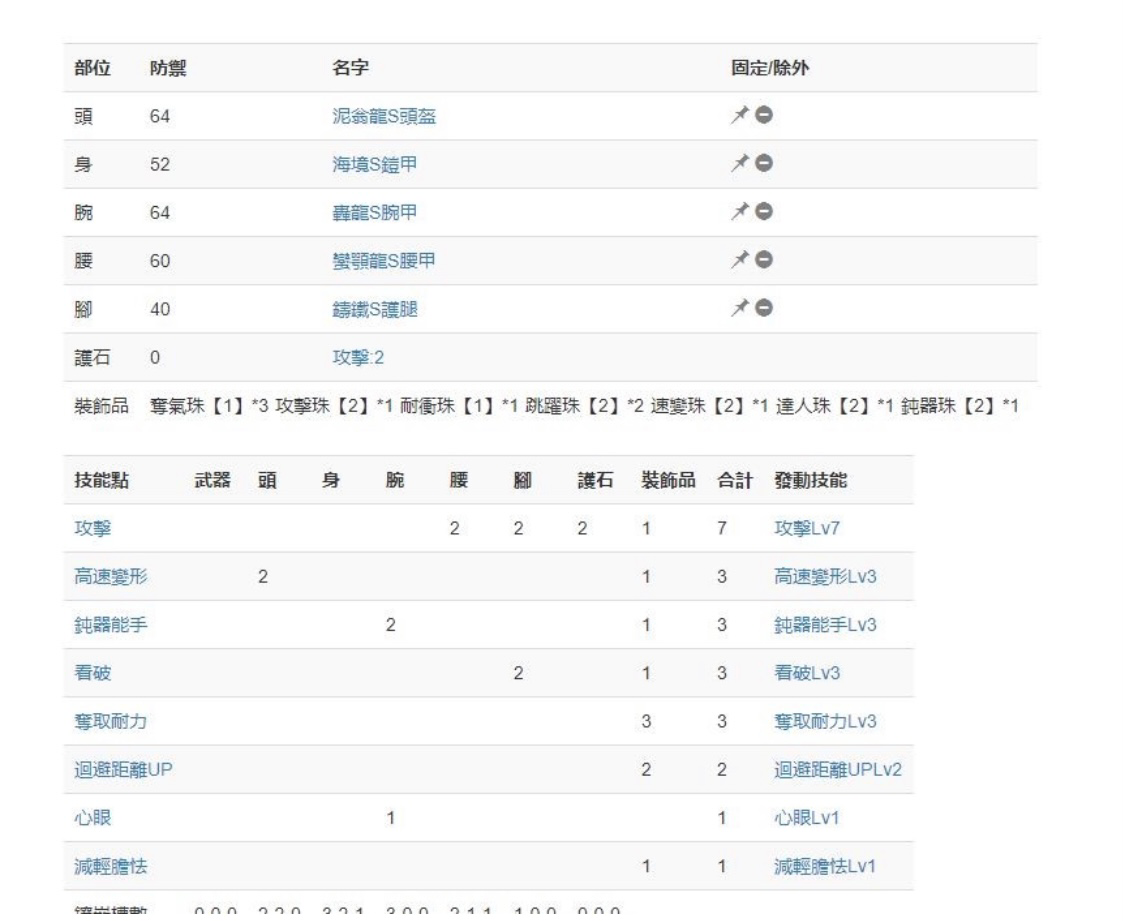This screenshot has width=1125, height=921.
Task: Click the exclude icon for 蠻顎龍S腰甲
Action: point(764,261)
